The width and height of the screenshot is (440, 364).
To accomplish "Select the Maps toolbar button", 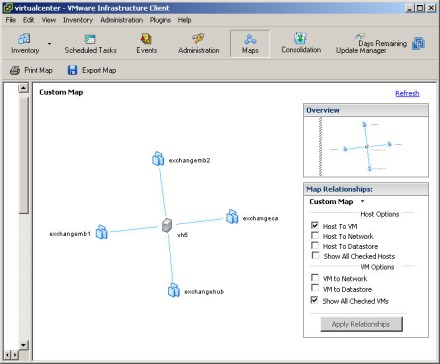I will pyautogui.click(x=250, y=44).
